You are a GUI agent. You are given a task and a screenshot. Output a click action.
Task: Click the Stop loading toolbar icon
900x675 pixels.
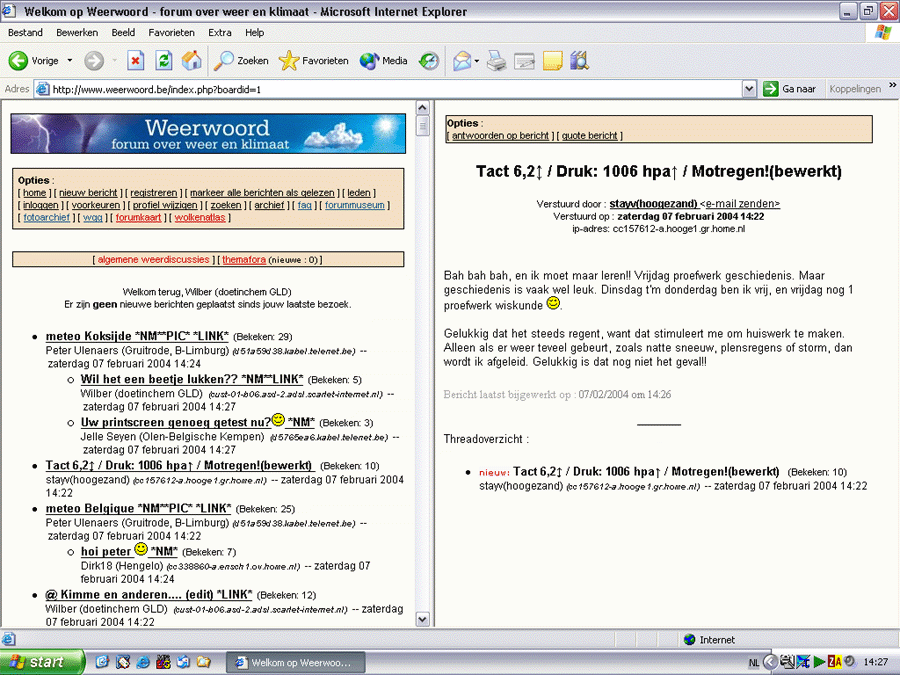[135, 61]
